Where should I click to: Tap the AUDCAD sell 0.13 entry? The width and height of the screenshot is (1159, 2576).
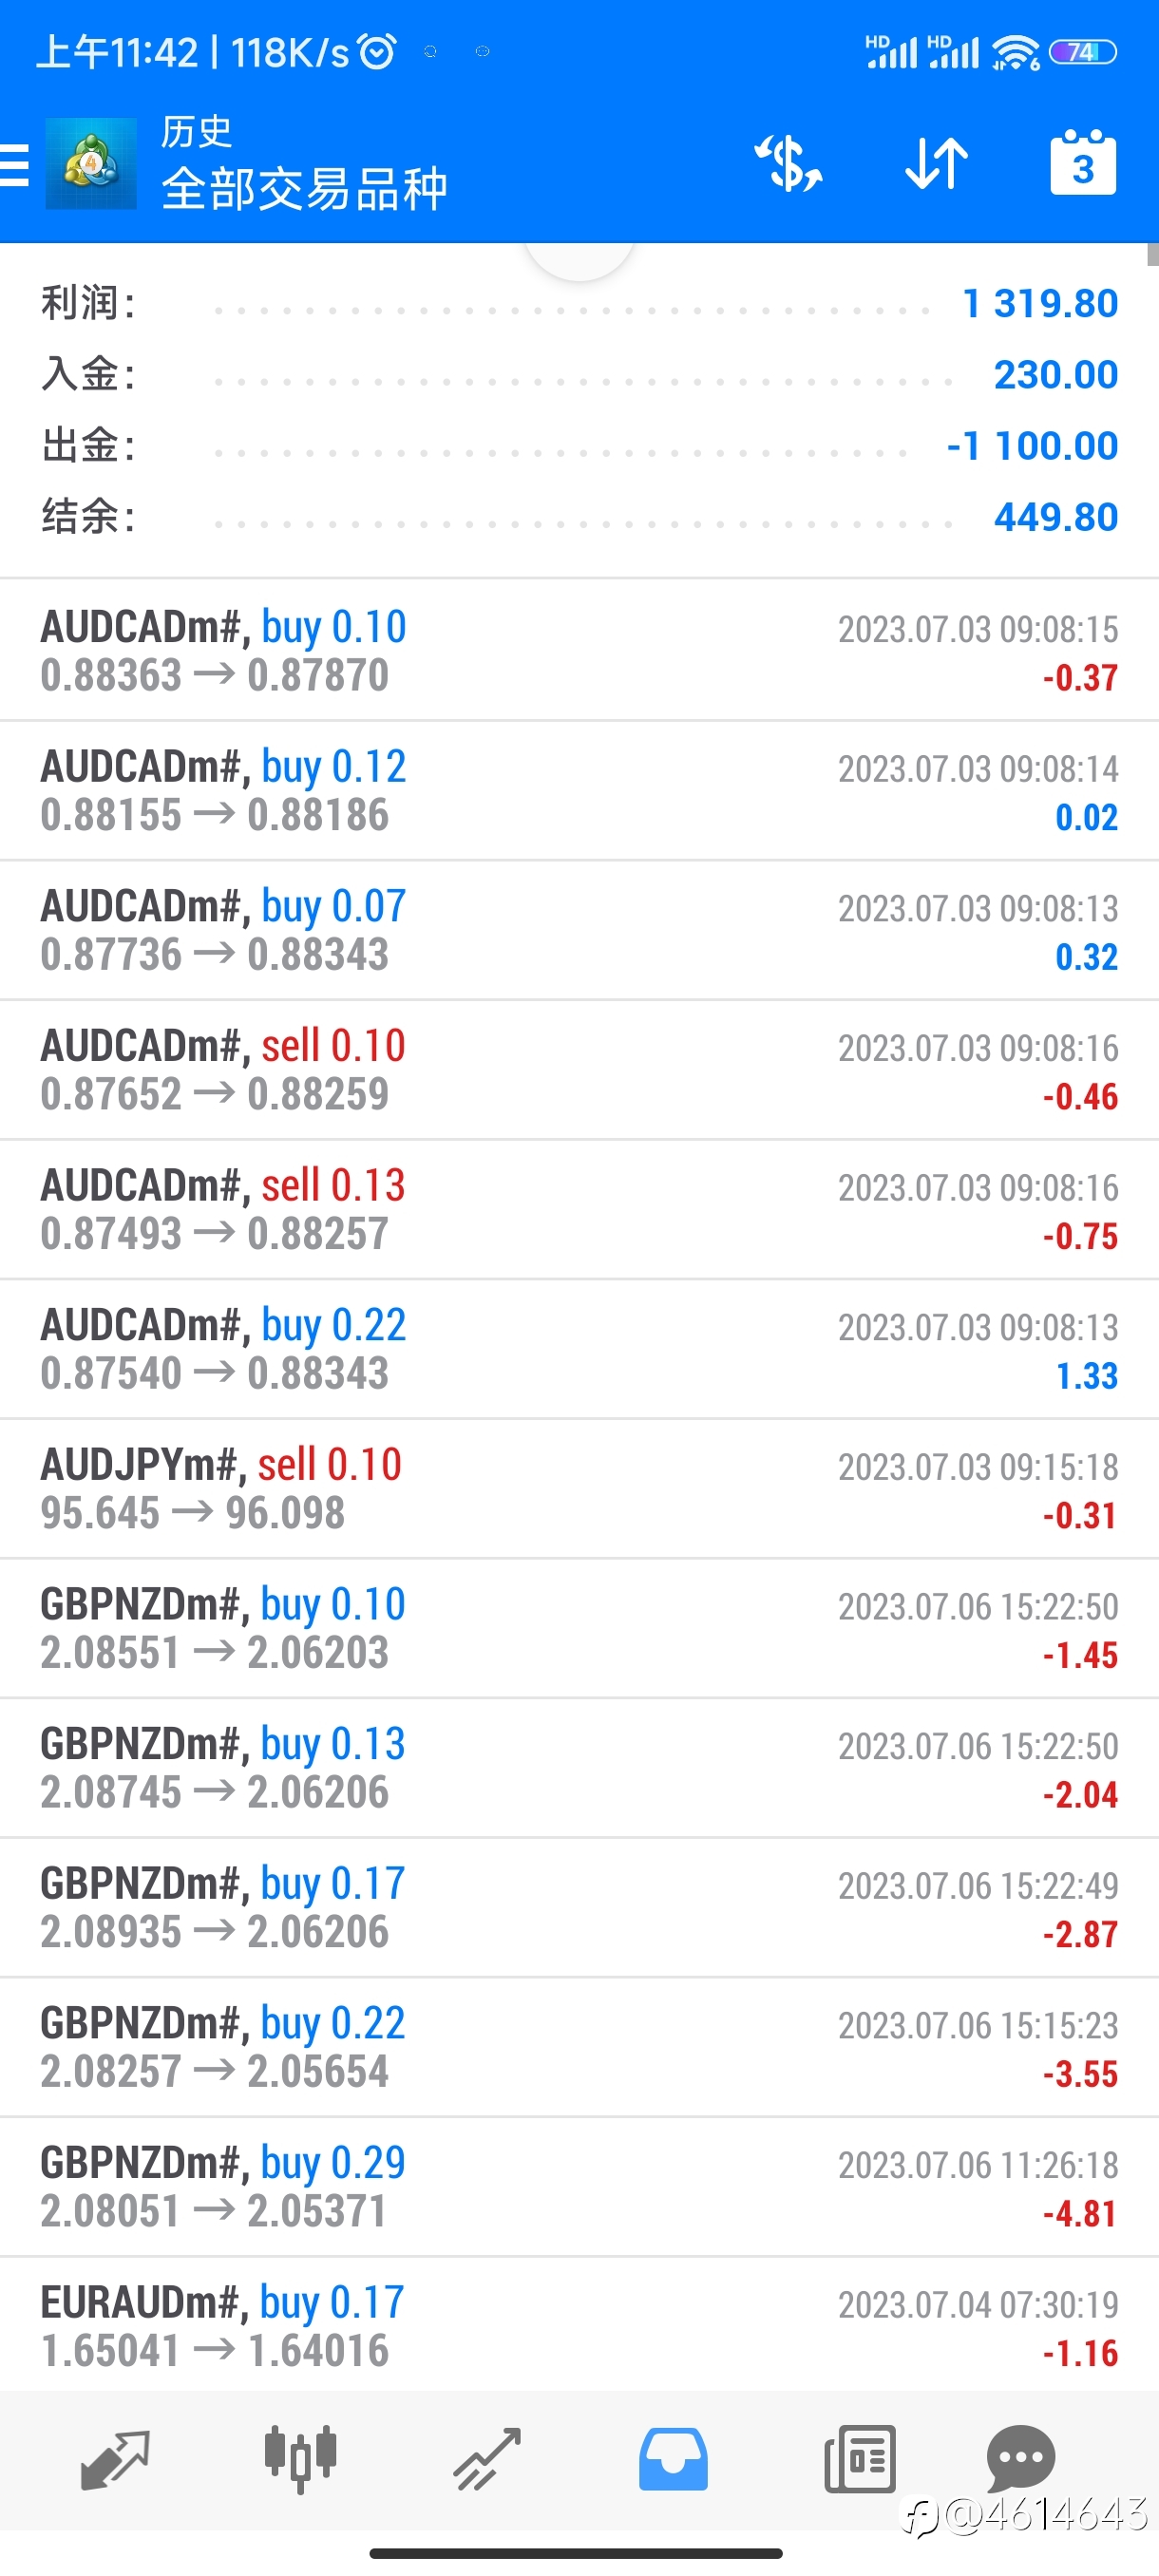click(x=579, y=1210)
